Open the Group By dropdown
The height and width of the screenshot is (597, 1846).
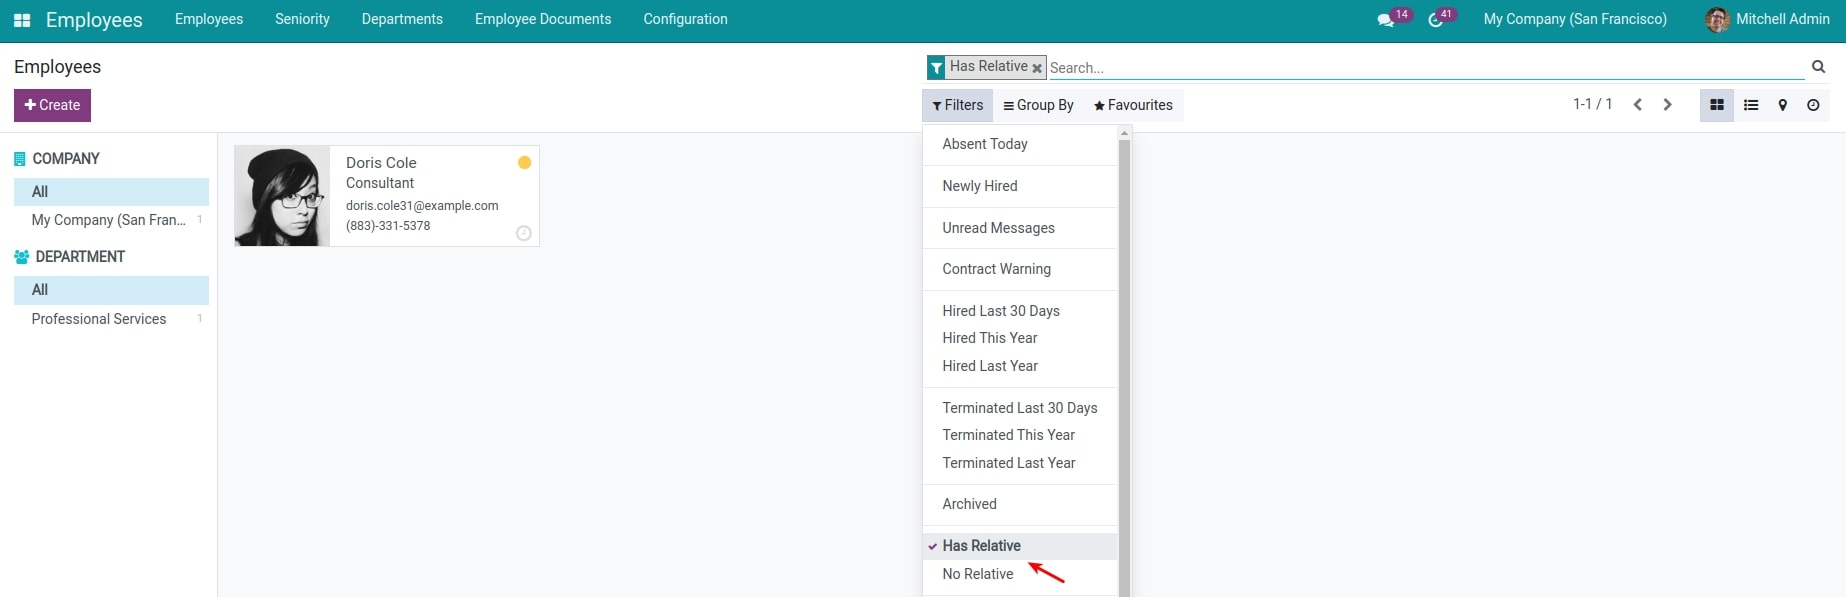tap(1038, 104)
